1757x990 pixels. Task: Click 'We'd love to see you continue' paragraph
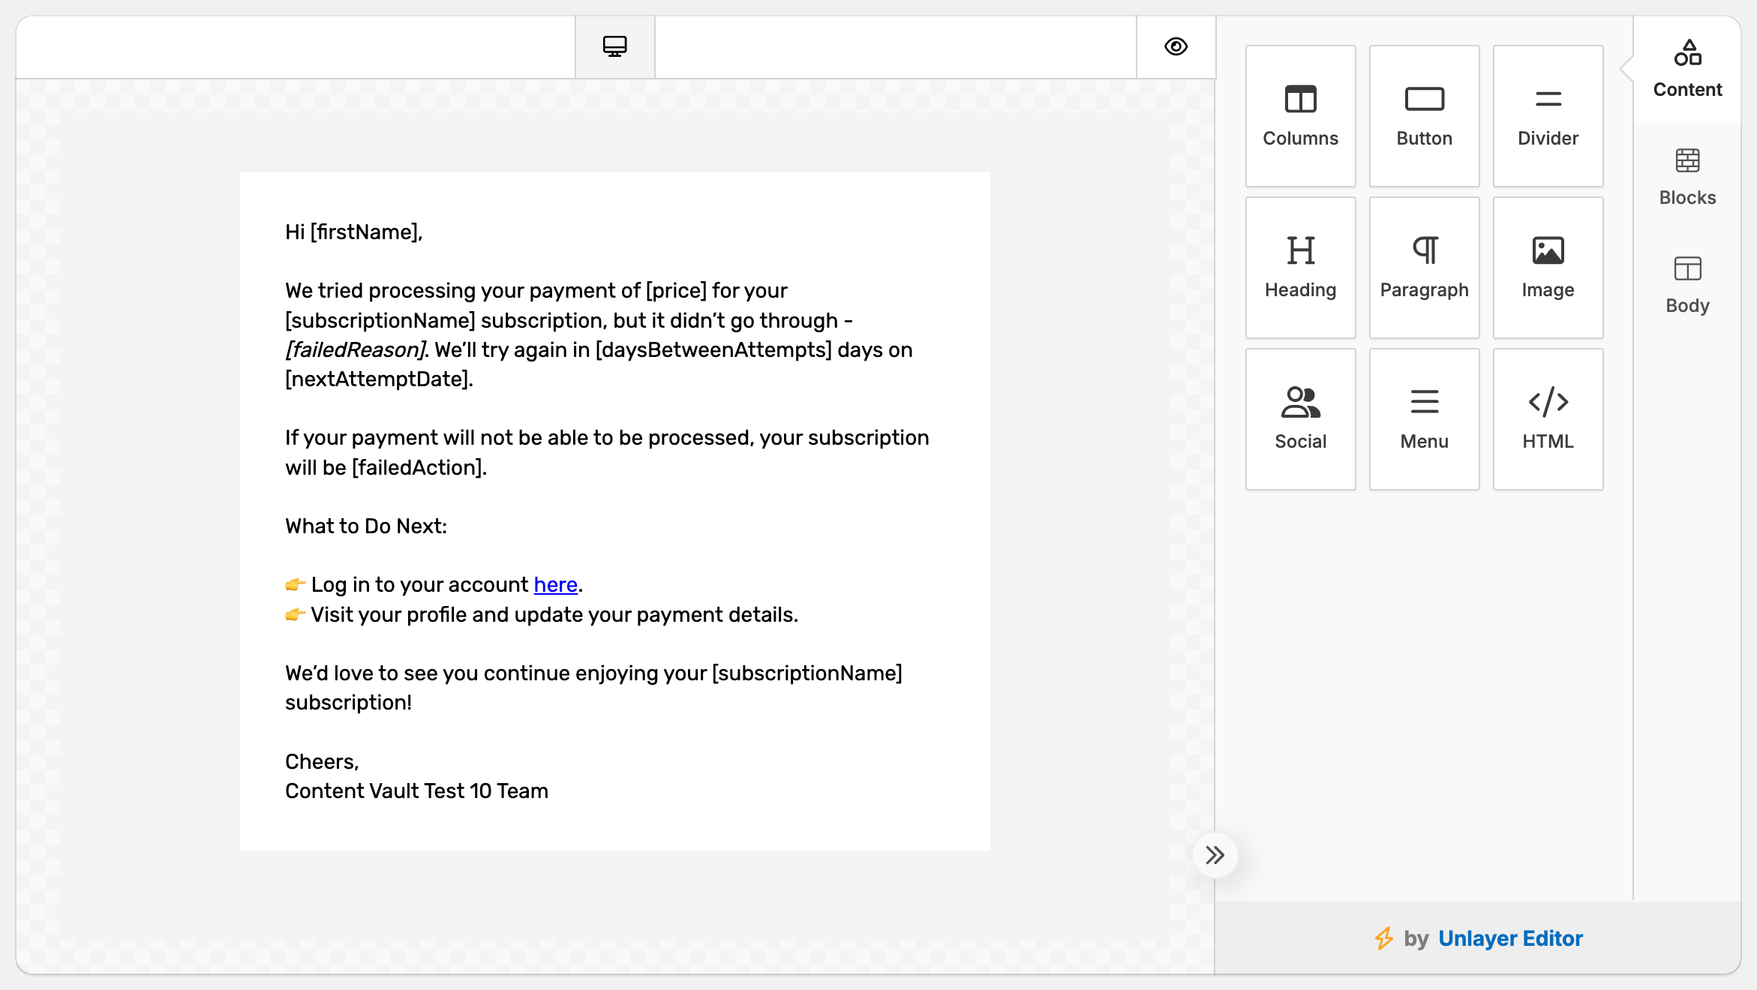pos(594,688)
